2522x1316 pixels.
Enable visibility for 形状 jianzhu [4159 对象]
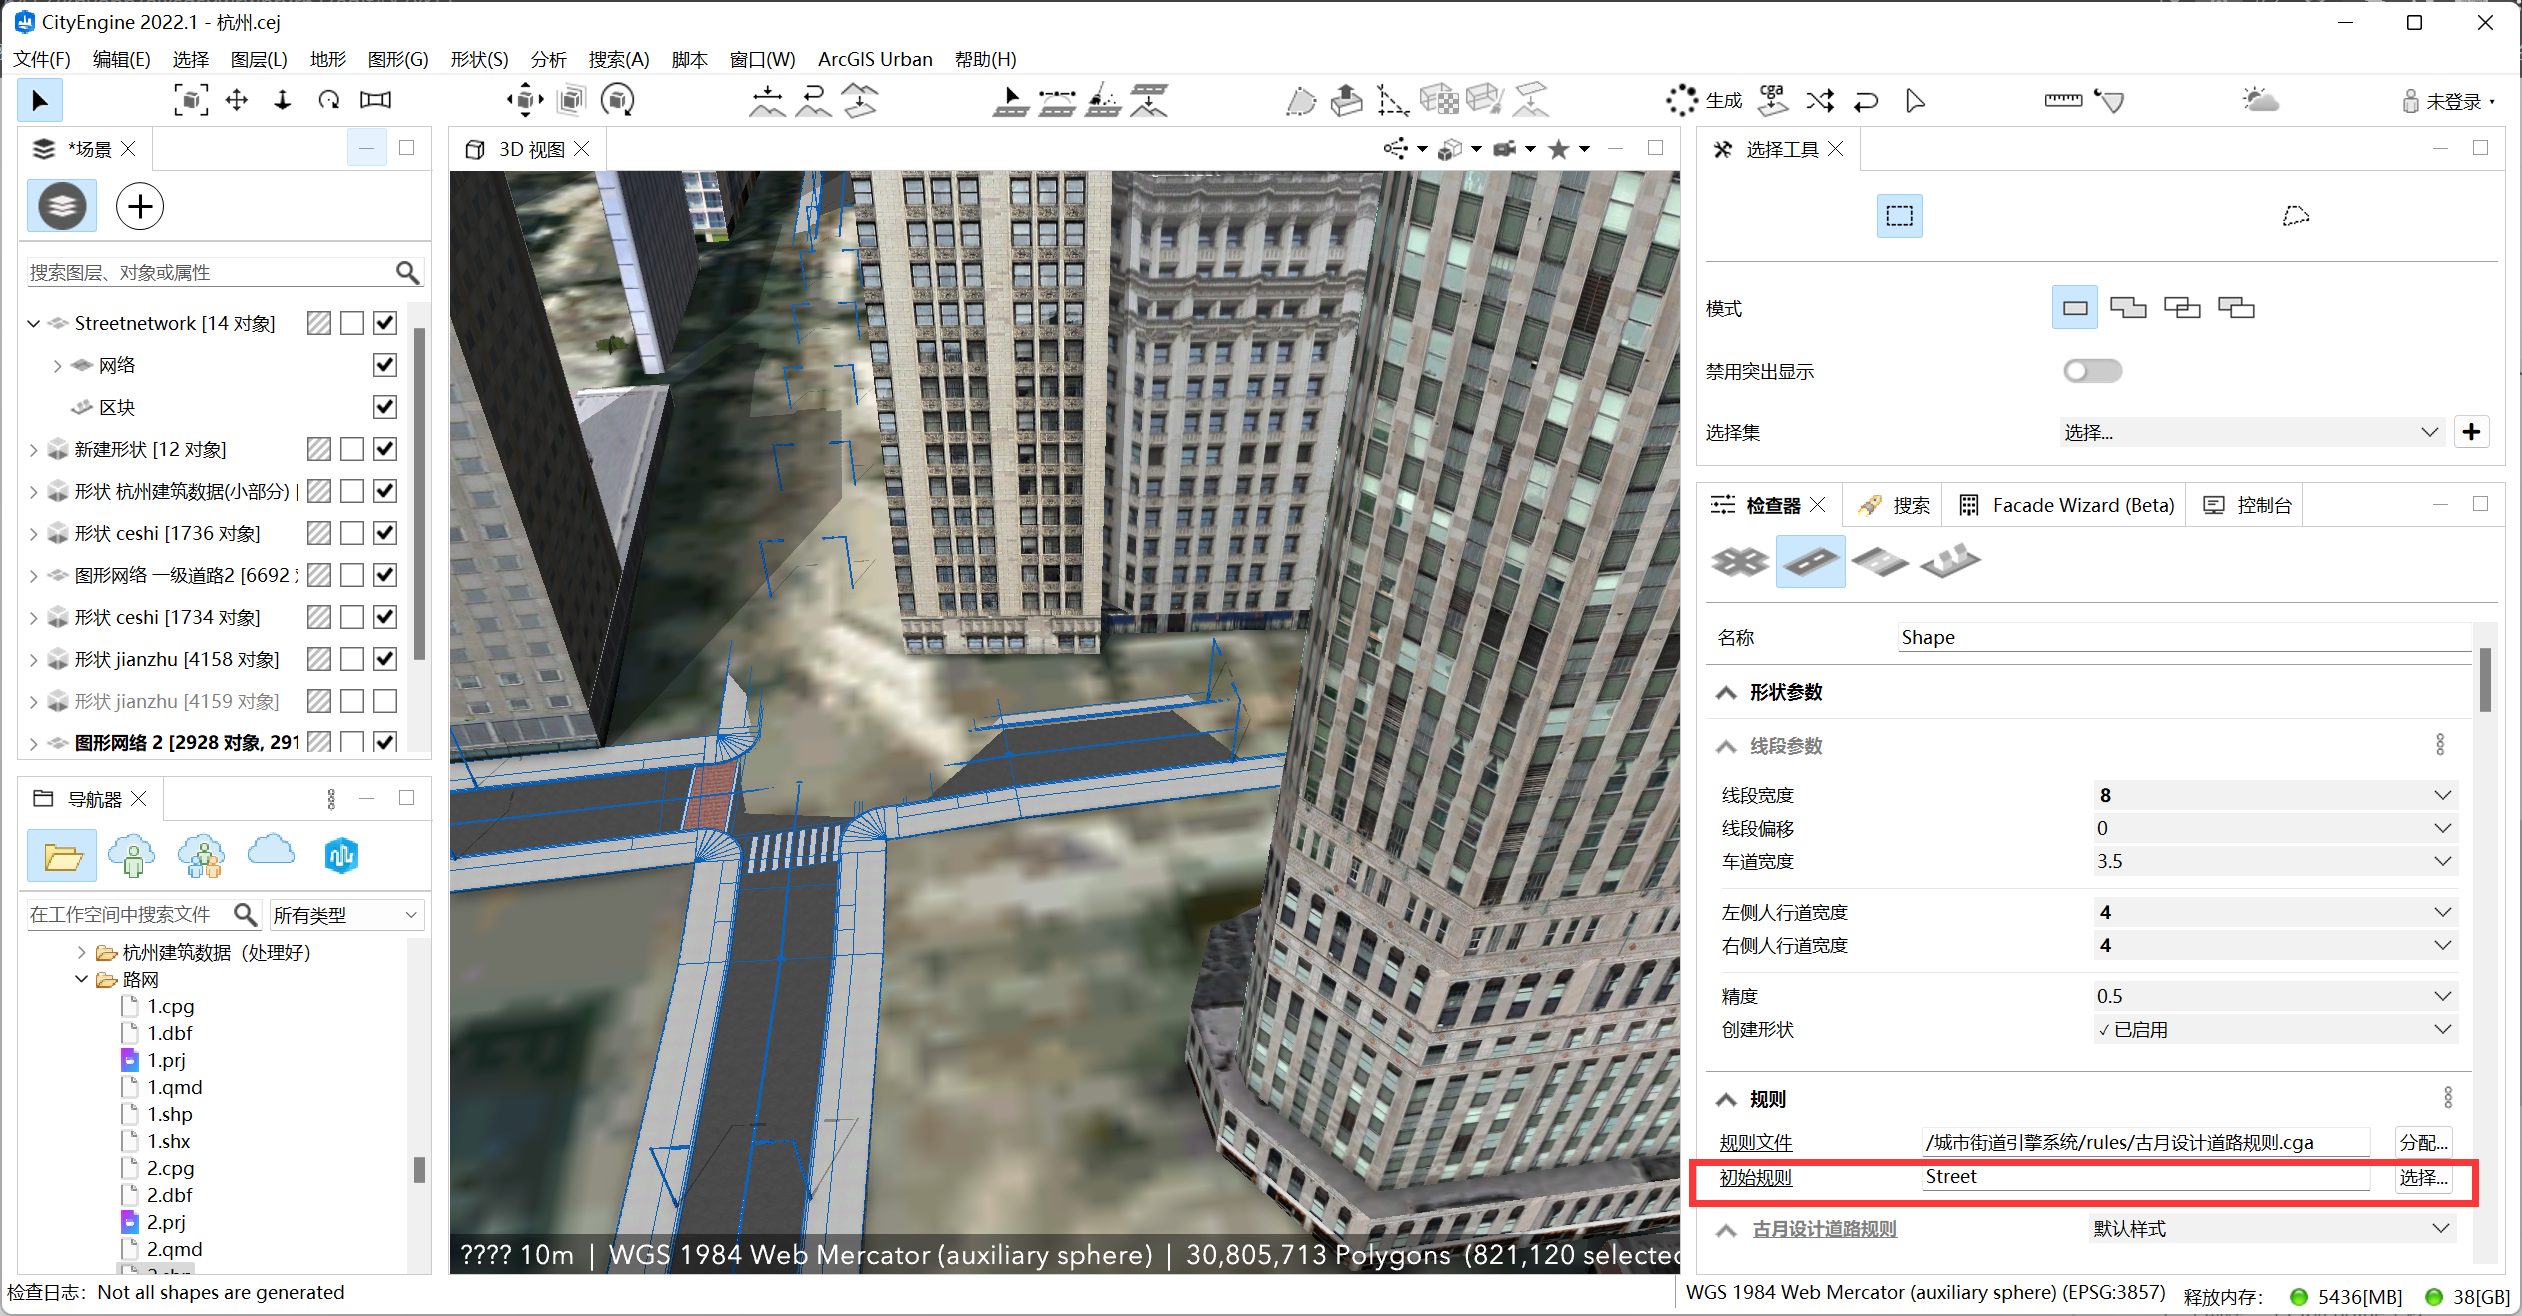(x=385, y=701)
